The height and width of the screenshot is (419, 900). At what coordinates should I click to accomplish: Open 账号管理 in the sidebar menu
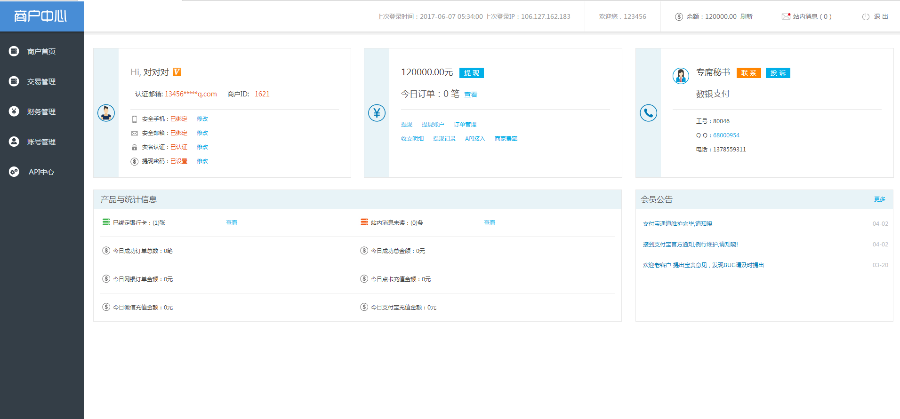click(x=42, y=141)
